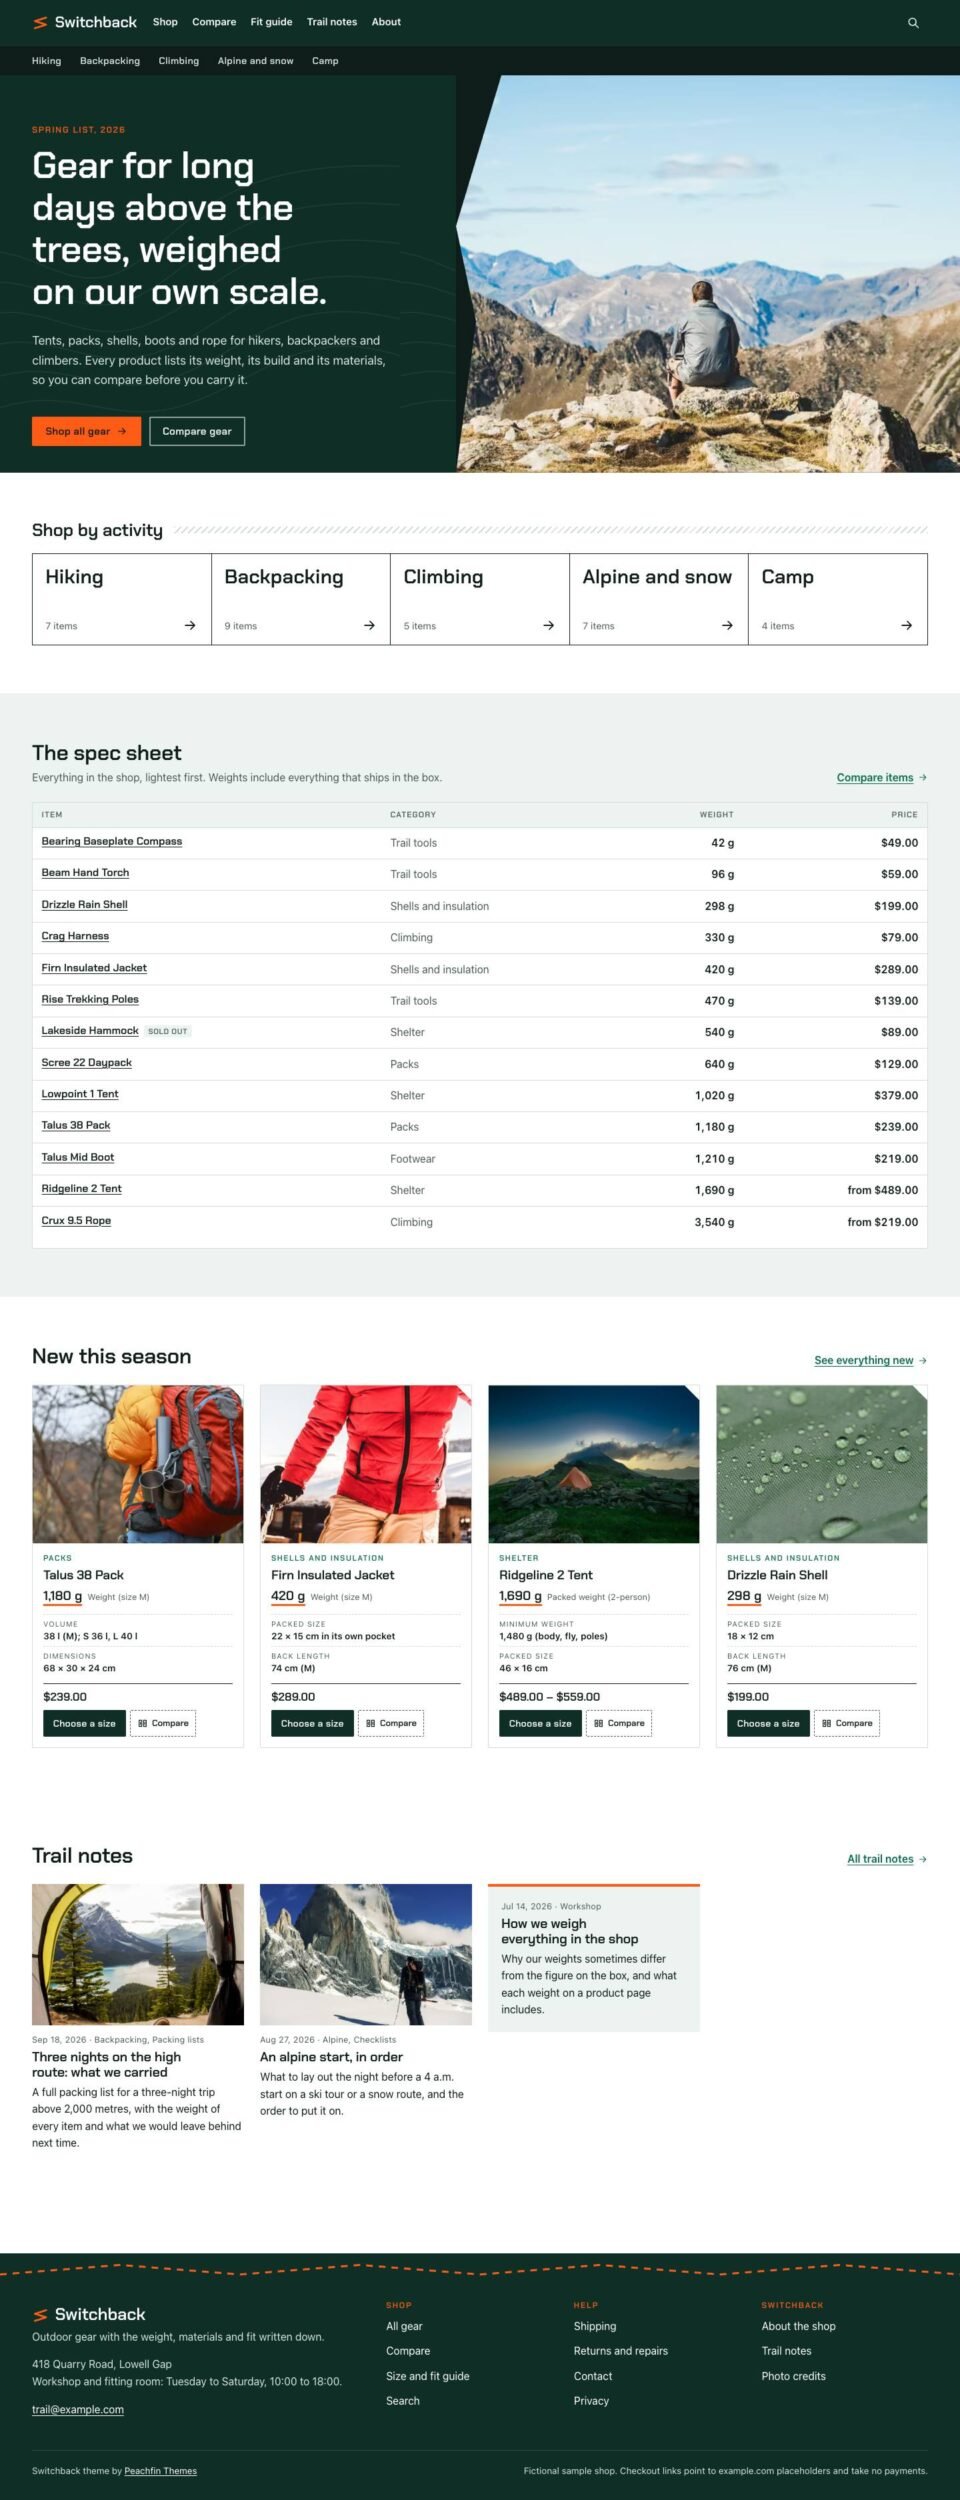Click the See everything new link
Image resolution: width=960 pixels, height=2500 pixels.
tap(864, 1361)
